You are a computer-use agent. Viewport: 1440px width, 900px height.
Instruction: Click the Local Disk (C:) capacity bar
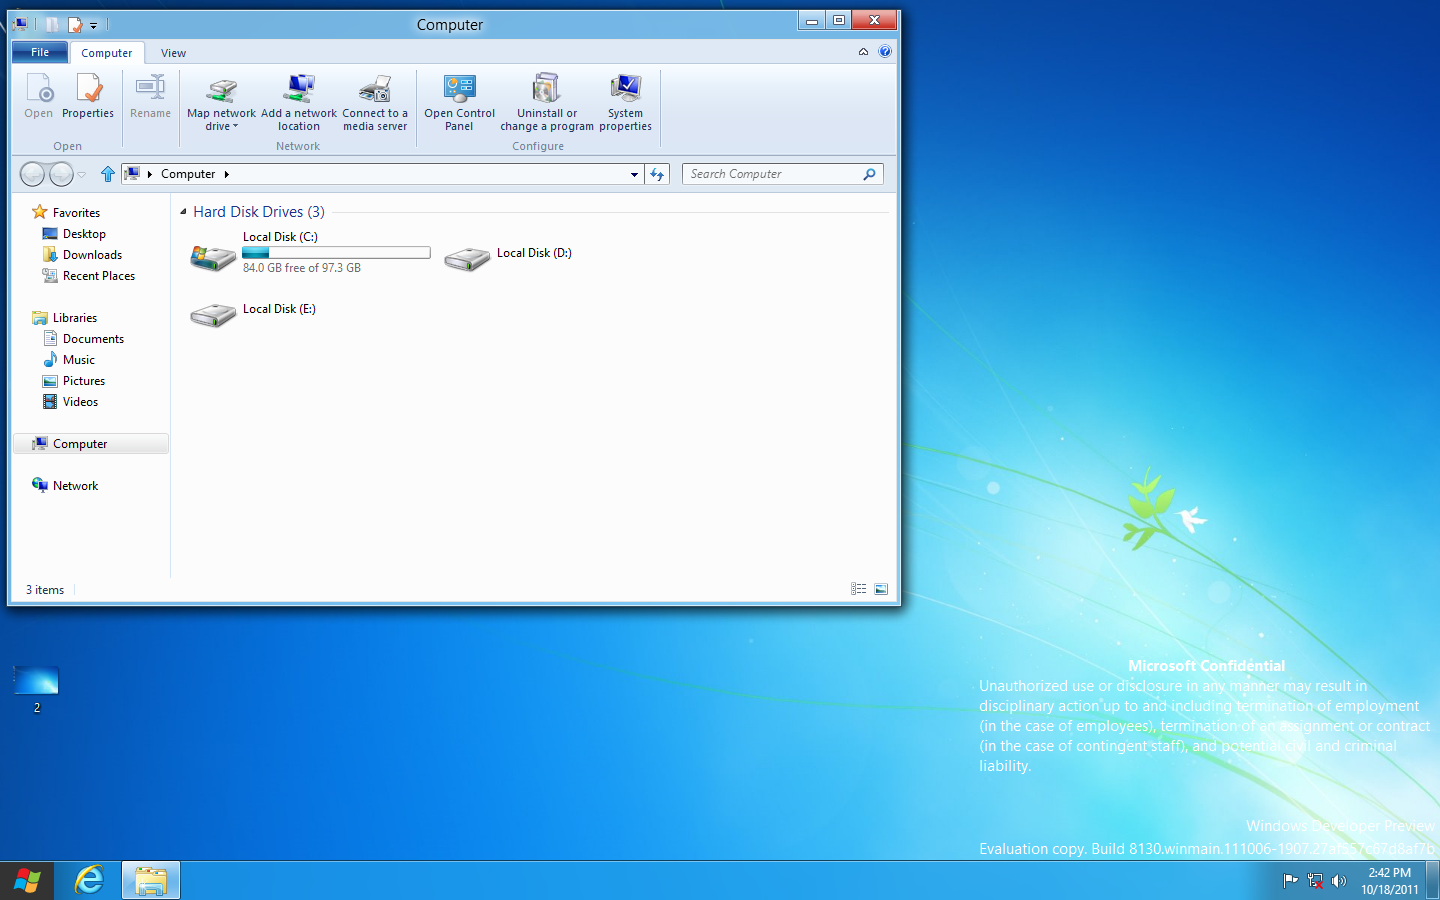click(x=336, y=253)
